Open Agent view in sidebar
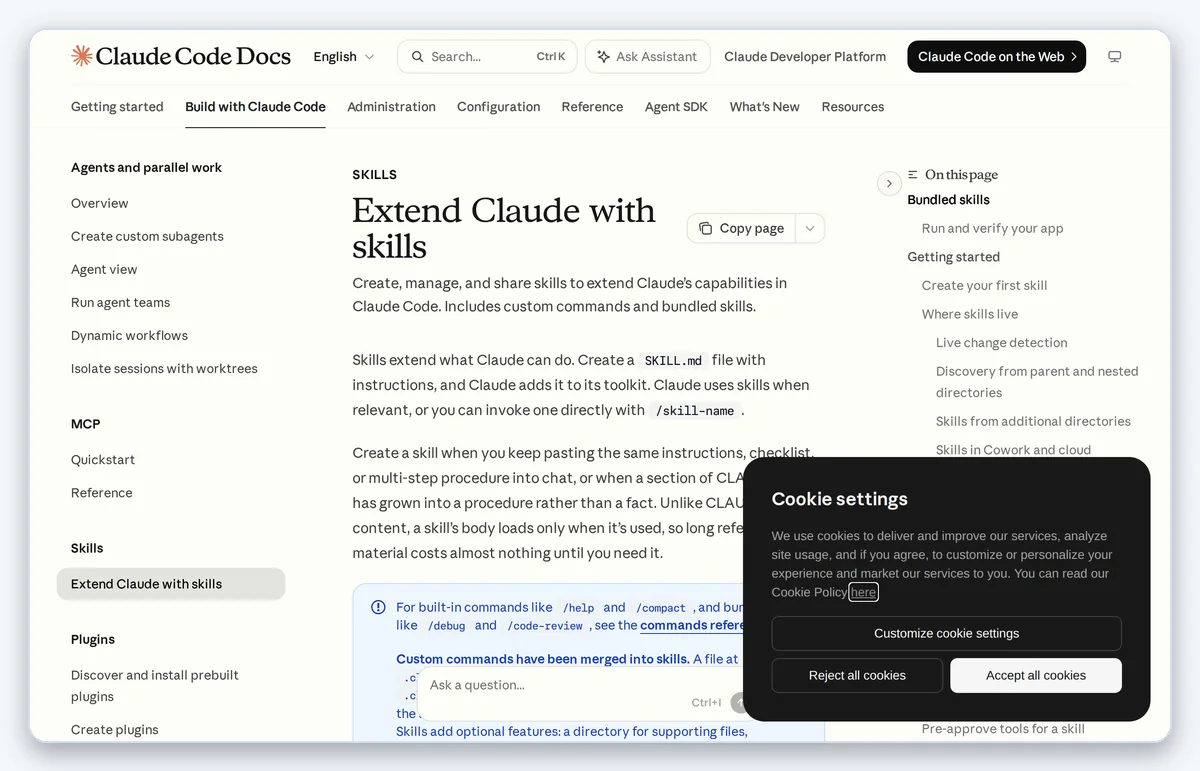The height and width of the screenshot is (771, 1200). (104, 269)
